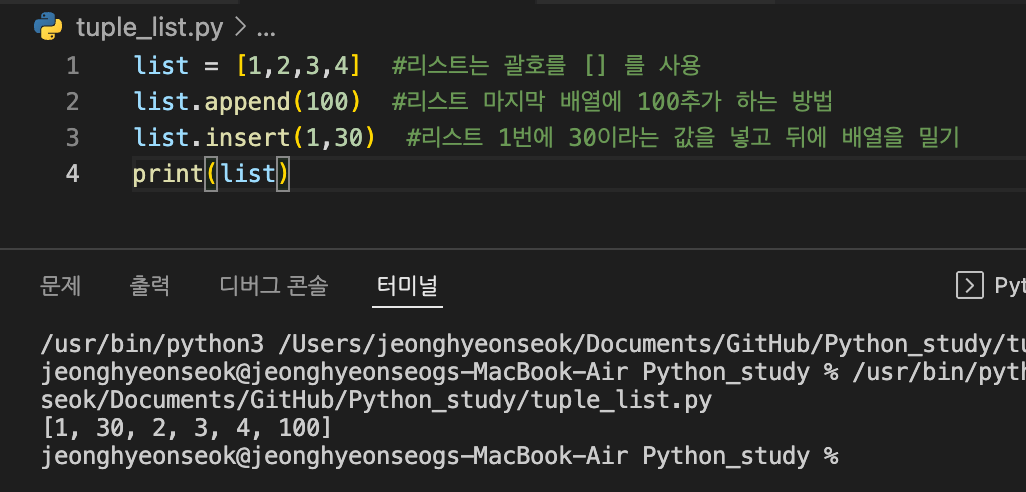1026x492 pixels.
Task: Open the 디버그 콘솔 tab
Action: click(274, 286)
